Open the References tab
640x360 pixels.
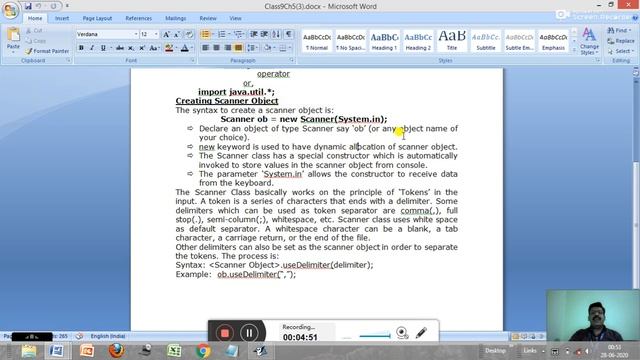tap(138, 18)
